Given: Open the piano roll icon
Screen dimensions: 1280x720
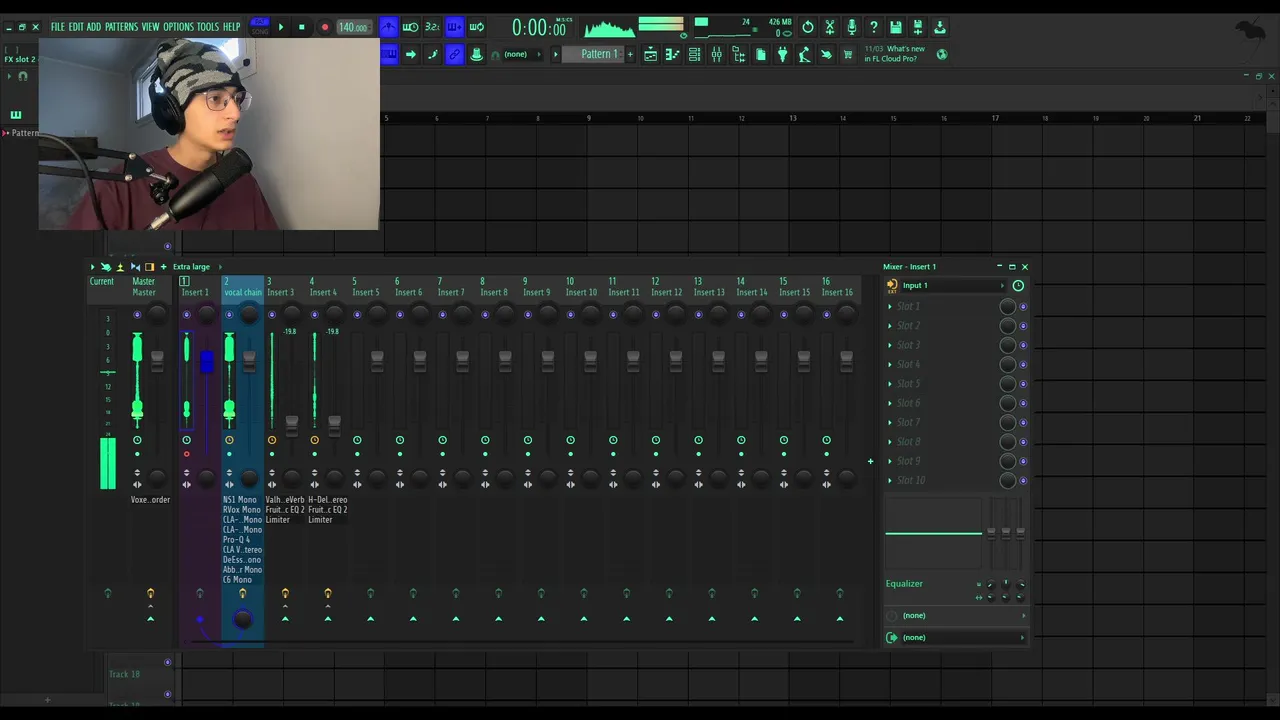Looking at the screenshot, I should tap(672, 54).
